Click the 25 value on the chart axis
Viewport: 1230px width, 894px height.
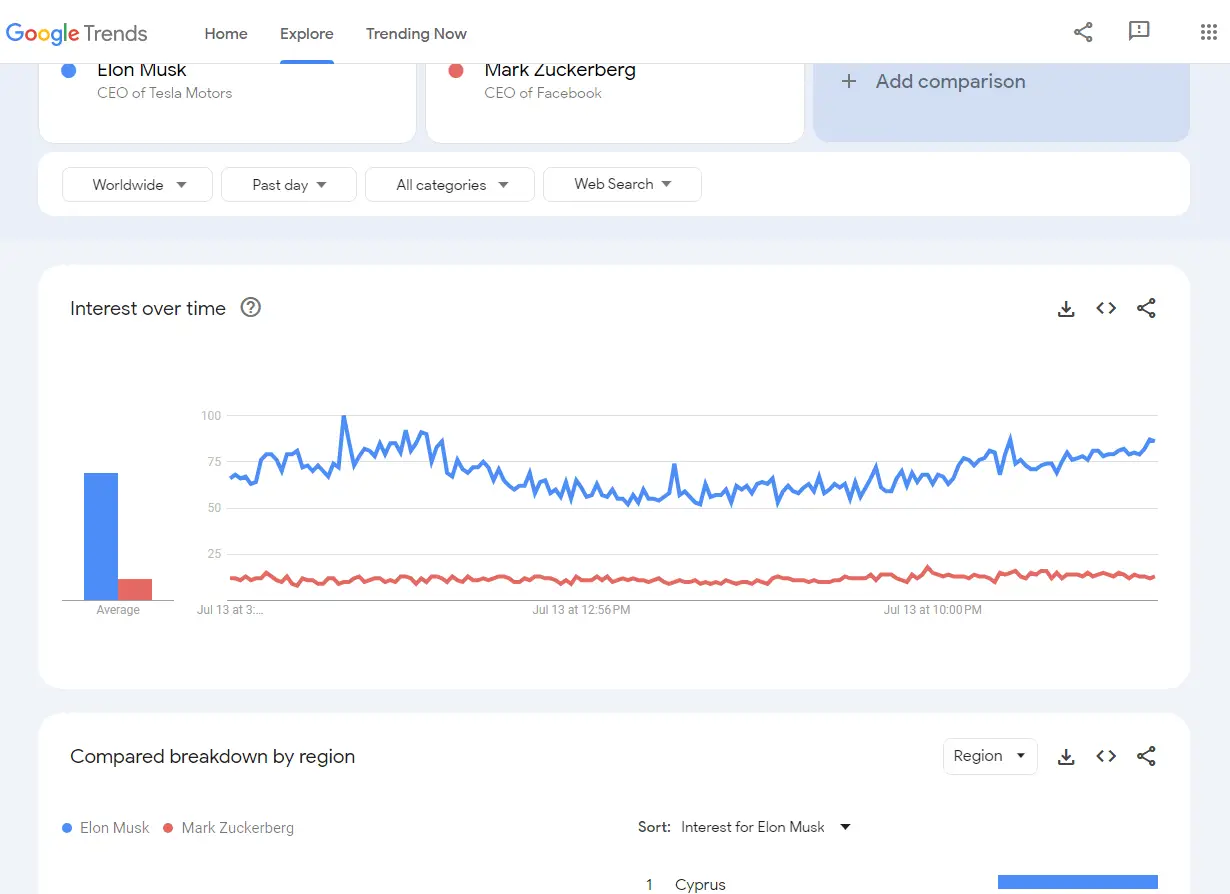coord(213,554)
